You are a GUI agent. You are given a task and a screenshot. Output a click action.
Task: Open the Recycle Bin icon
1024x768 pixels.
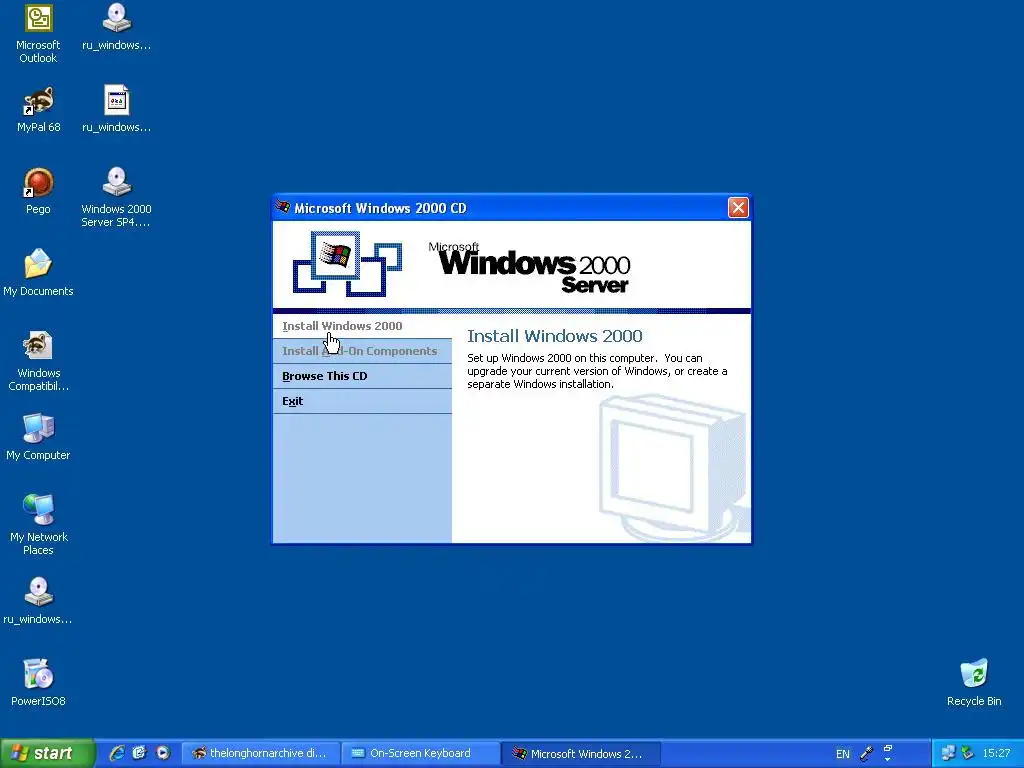click(974, 682)
